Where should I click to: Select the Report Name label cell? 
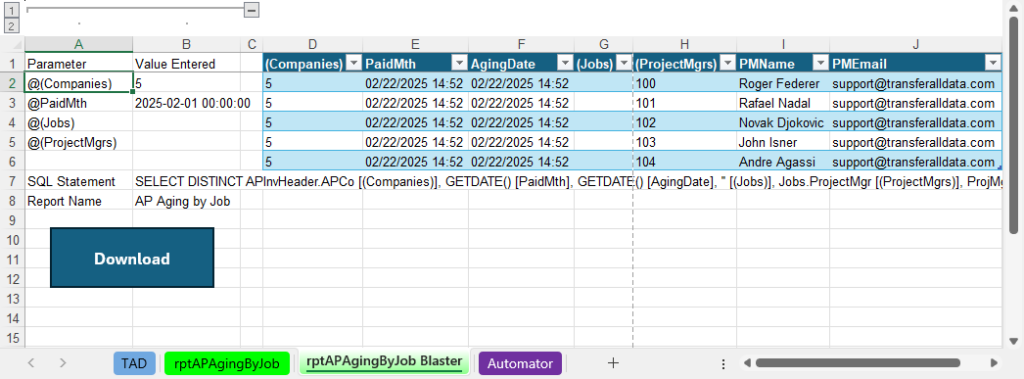79,201
